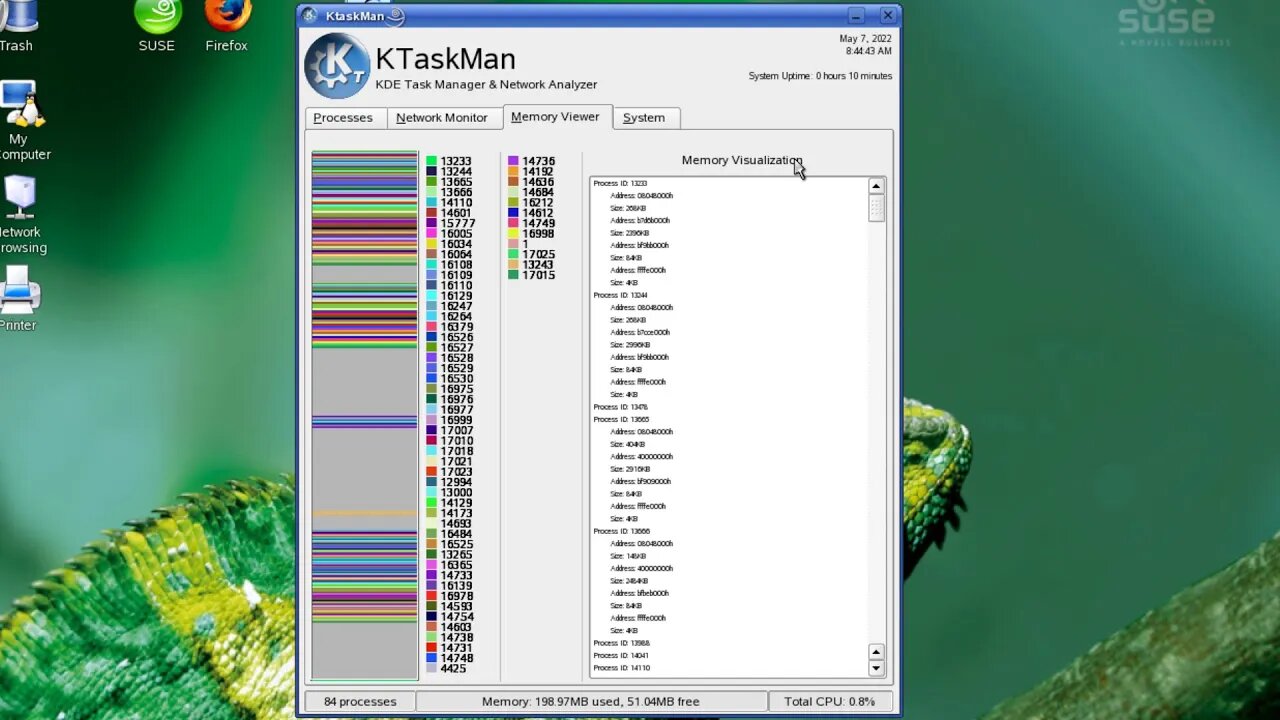Click the color swatch for process 16978
This screenshot has width=1280, height=720.
pos(431,596)
